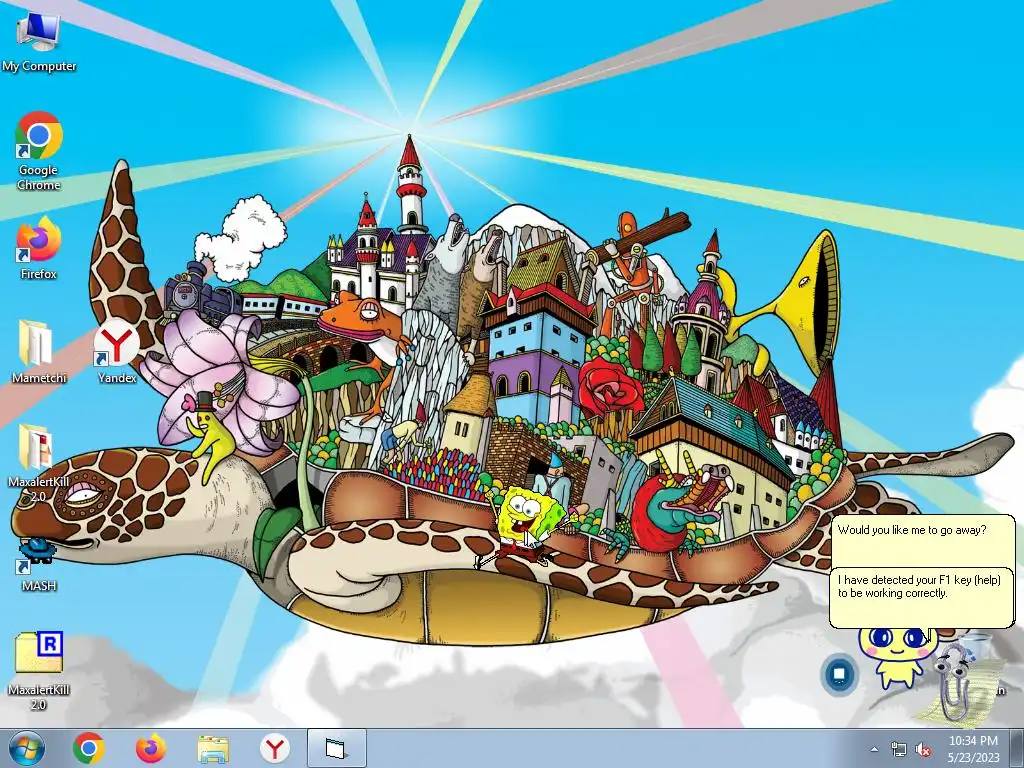Open the Mametchi folder on desktop
The image size is (1024, 768).
pos(39,351)
